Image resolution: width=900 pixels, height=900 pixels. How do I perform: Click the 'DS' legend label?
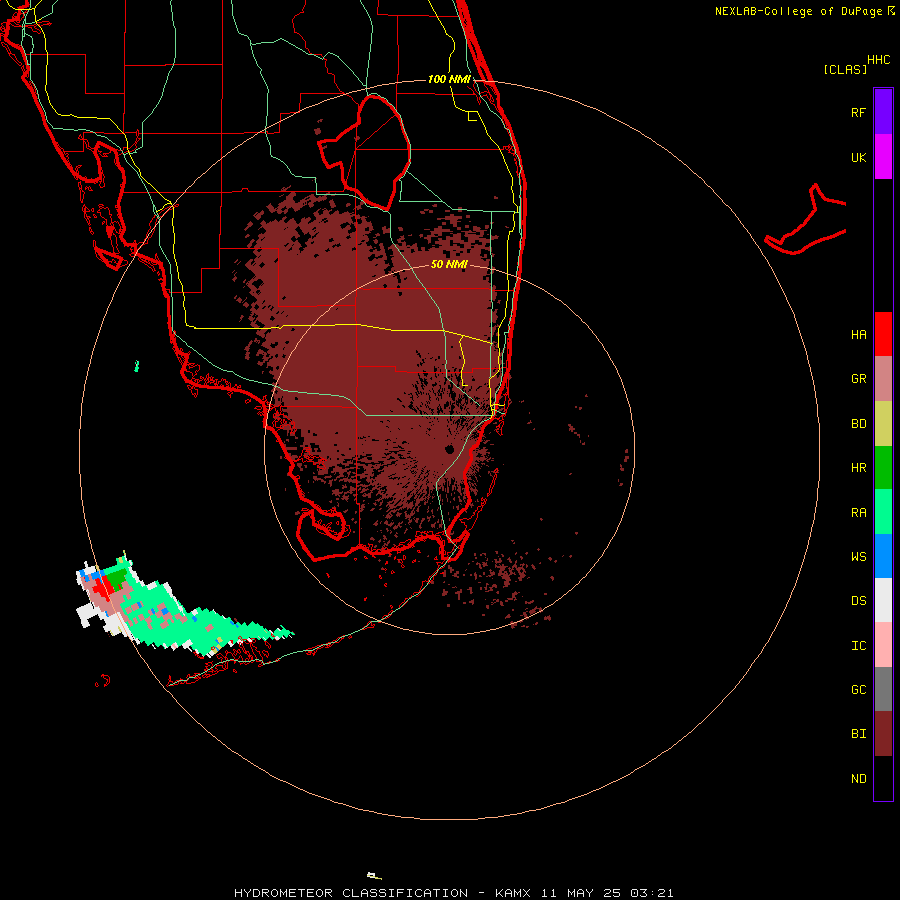[x=858, y=601]
